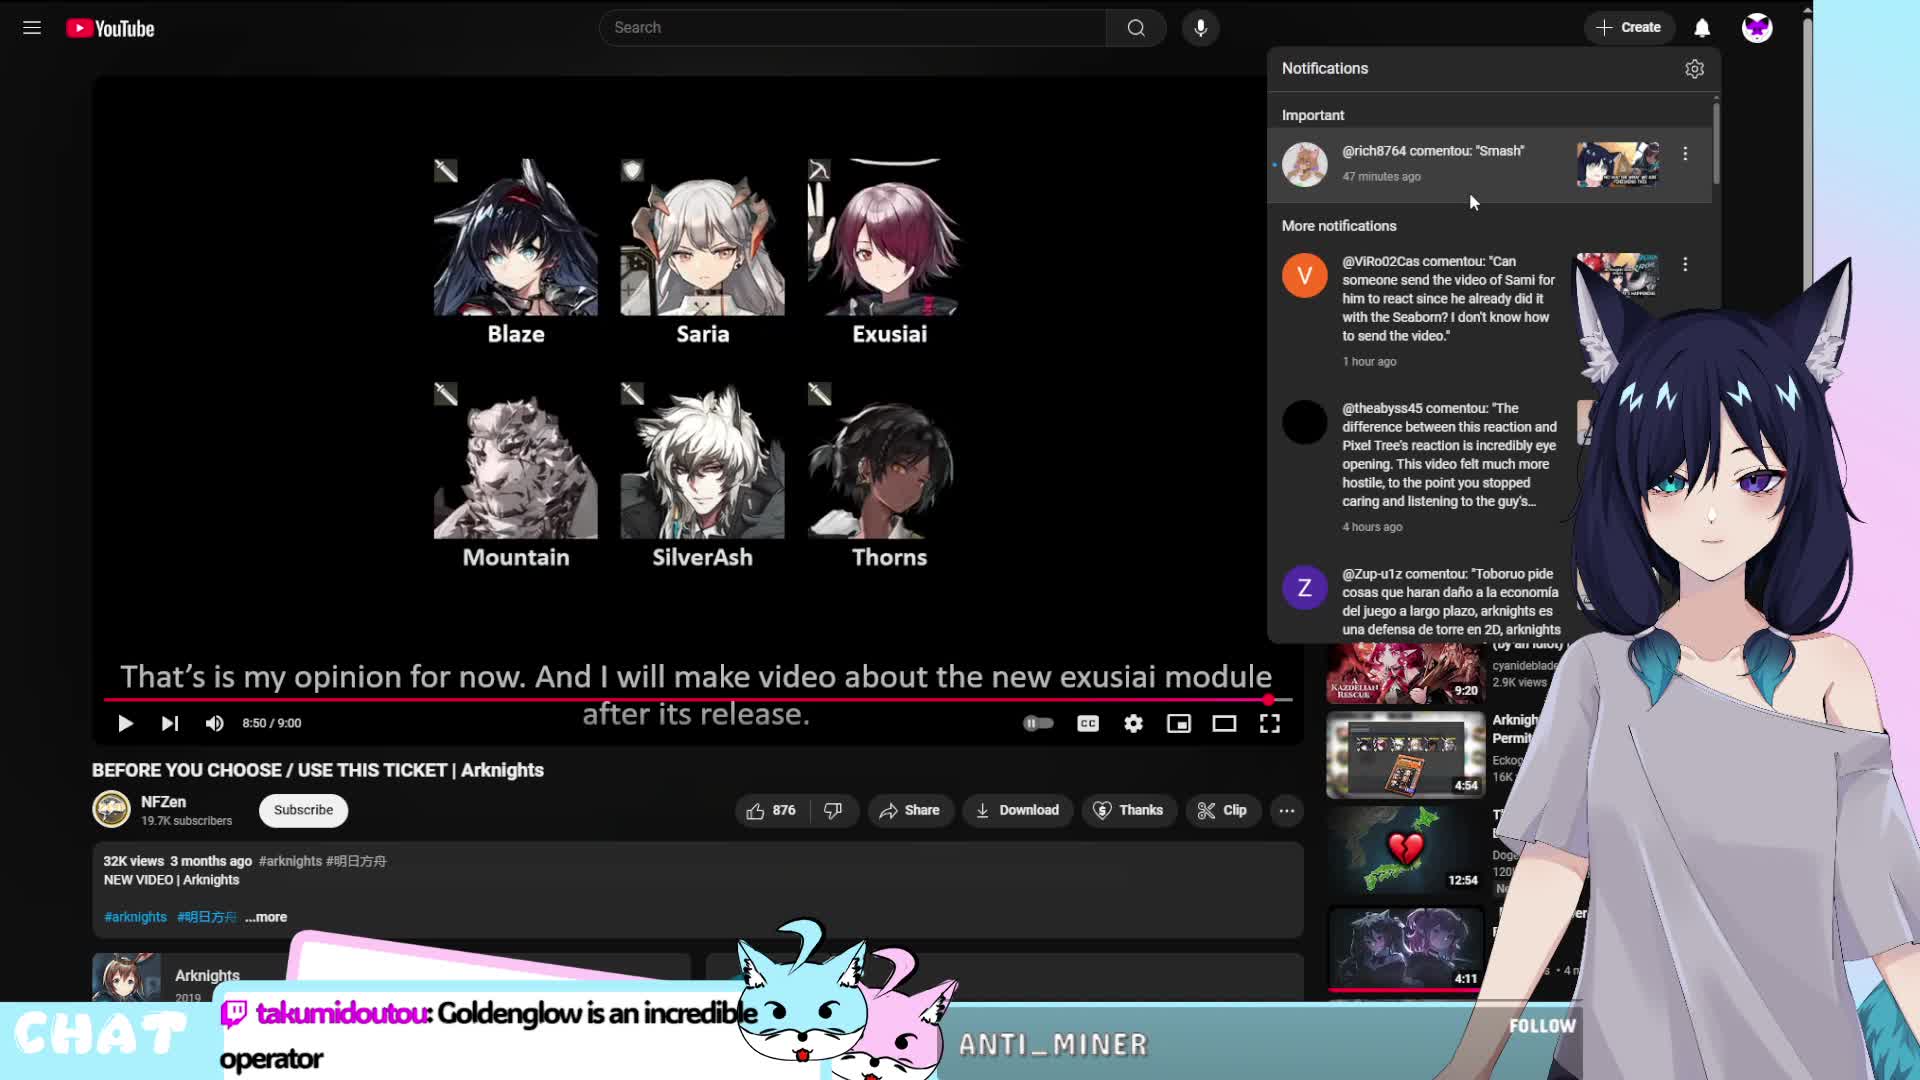The width and height of the screenshot is (1920, 1080).
Task: Toggle the autoplay switch
Action: pyautogui.click(x=1038, y=723)
